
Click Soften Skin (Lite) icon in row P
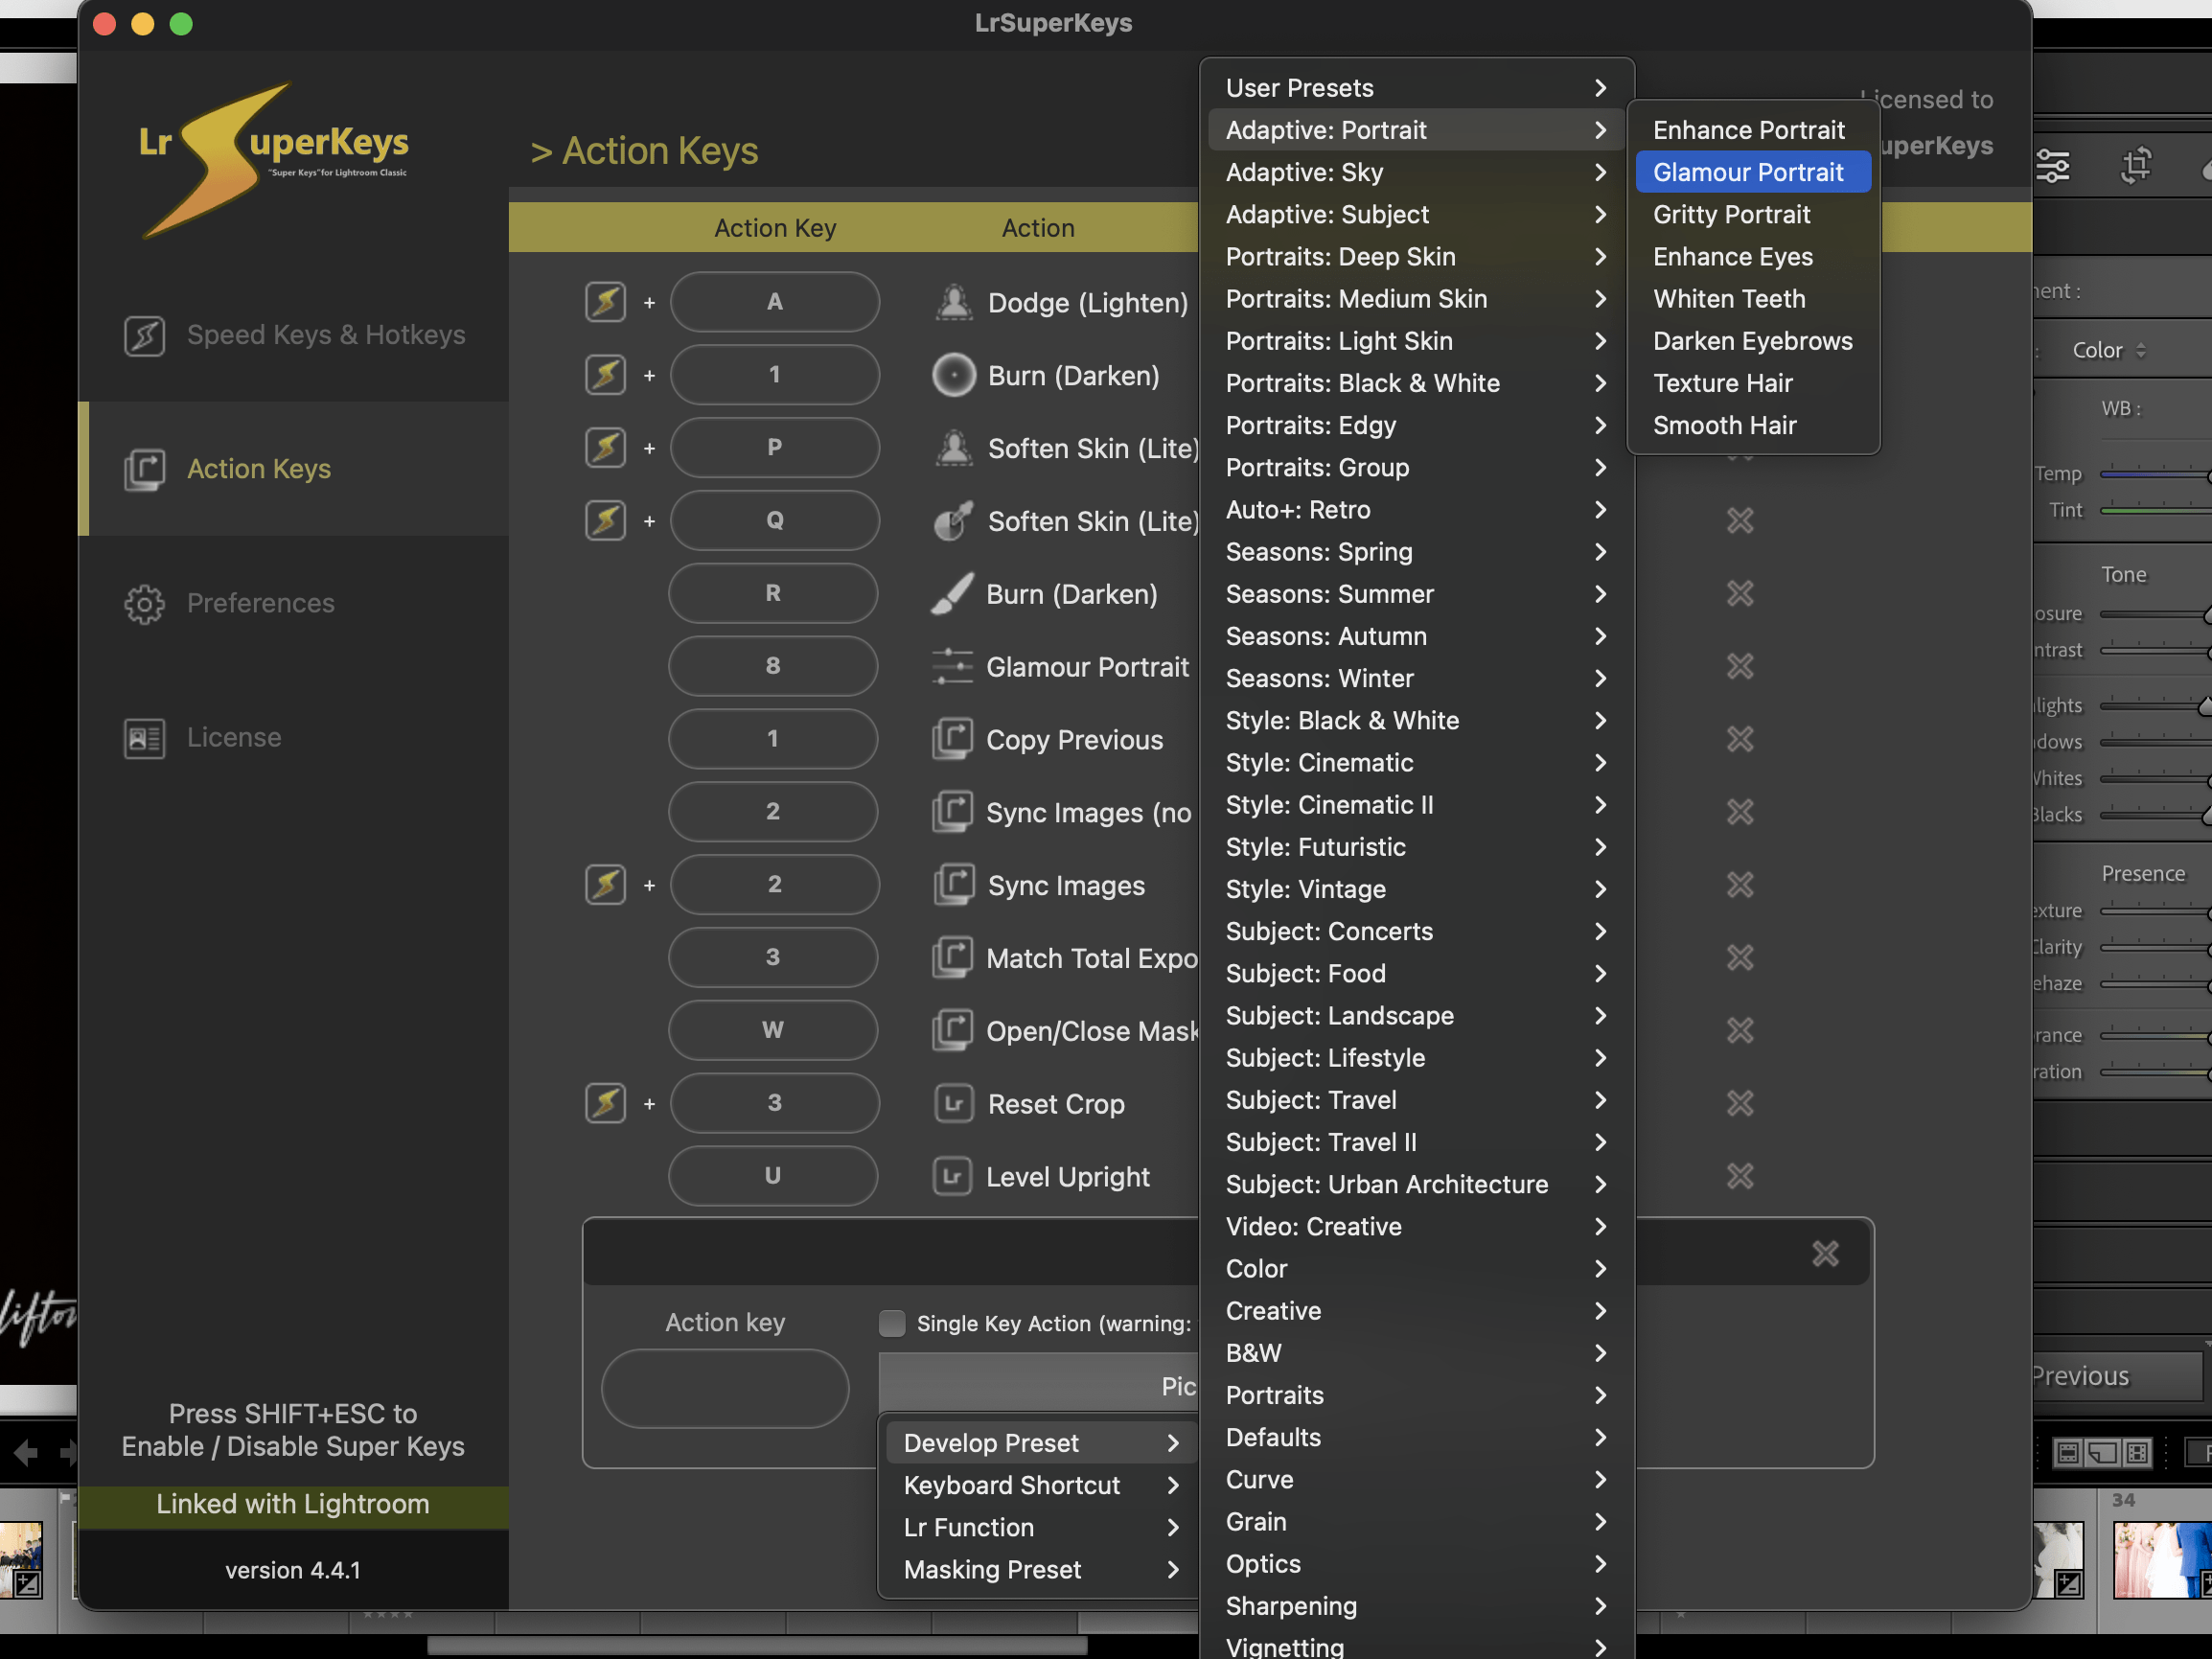pyautogui.click(x=954, y=448)
